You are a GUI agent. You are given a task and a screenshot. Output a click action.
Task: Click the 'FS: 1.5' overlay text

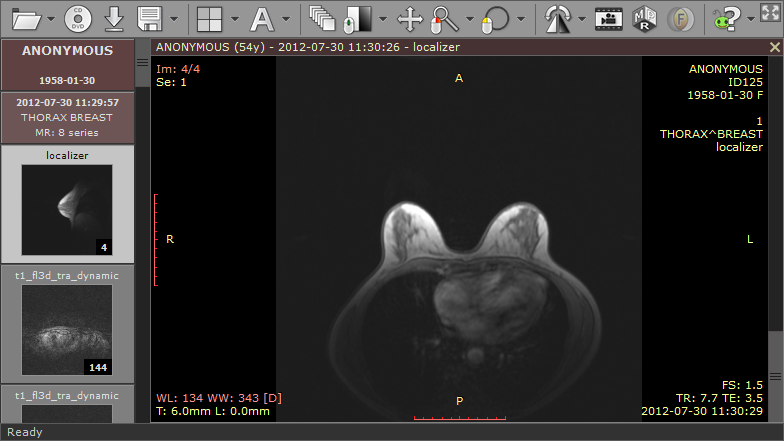742,385
